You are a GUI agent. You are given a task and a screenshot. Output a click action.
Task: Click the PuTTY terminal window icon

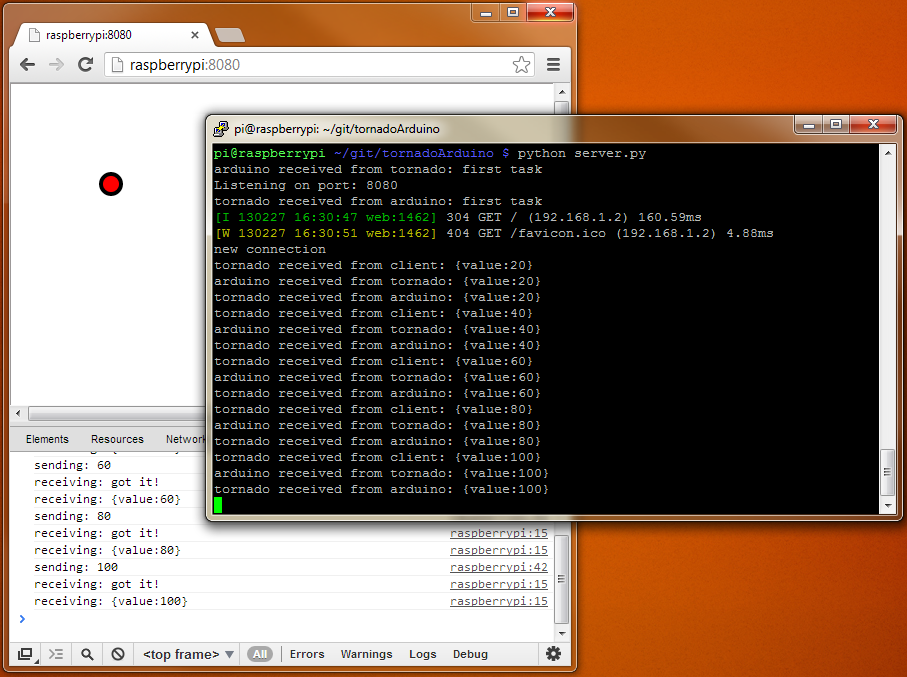220,129
